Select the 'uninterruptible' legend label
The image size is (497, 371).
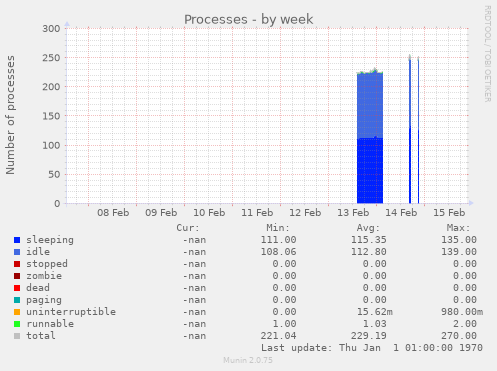click(x=71, y=312)
